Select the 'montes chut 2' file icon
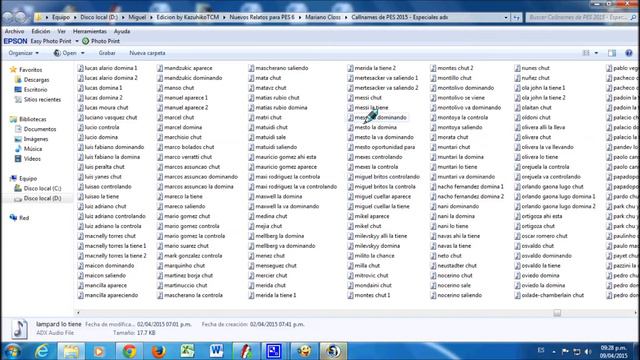640x360 pixels. tap(433, 68)
